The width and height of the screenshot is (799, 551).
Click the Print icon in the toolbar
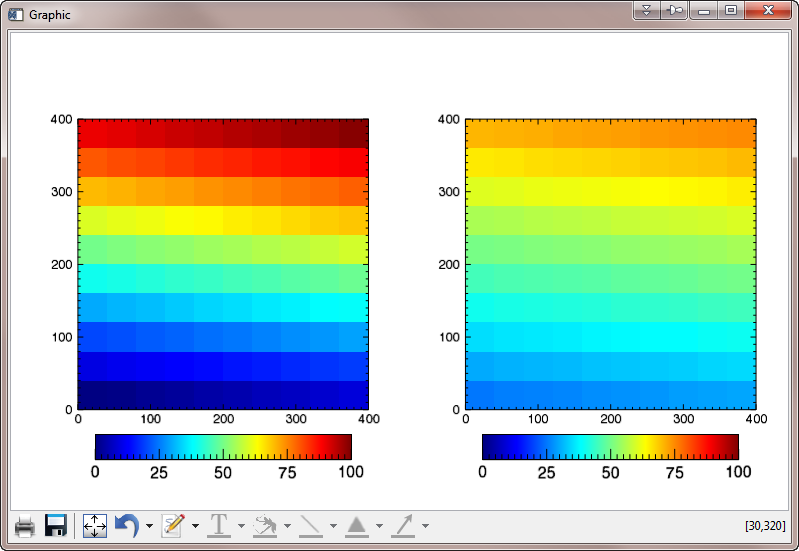25,525
